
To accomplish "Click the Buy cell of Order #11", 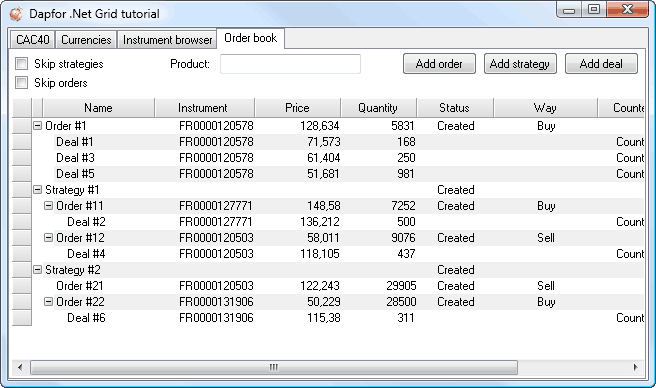I will pyautogui.click(x=546, y=206).
